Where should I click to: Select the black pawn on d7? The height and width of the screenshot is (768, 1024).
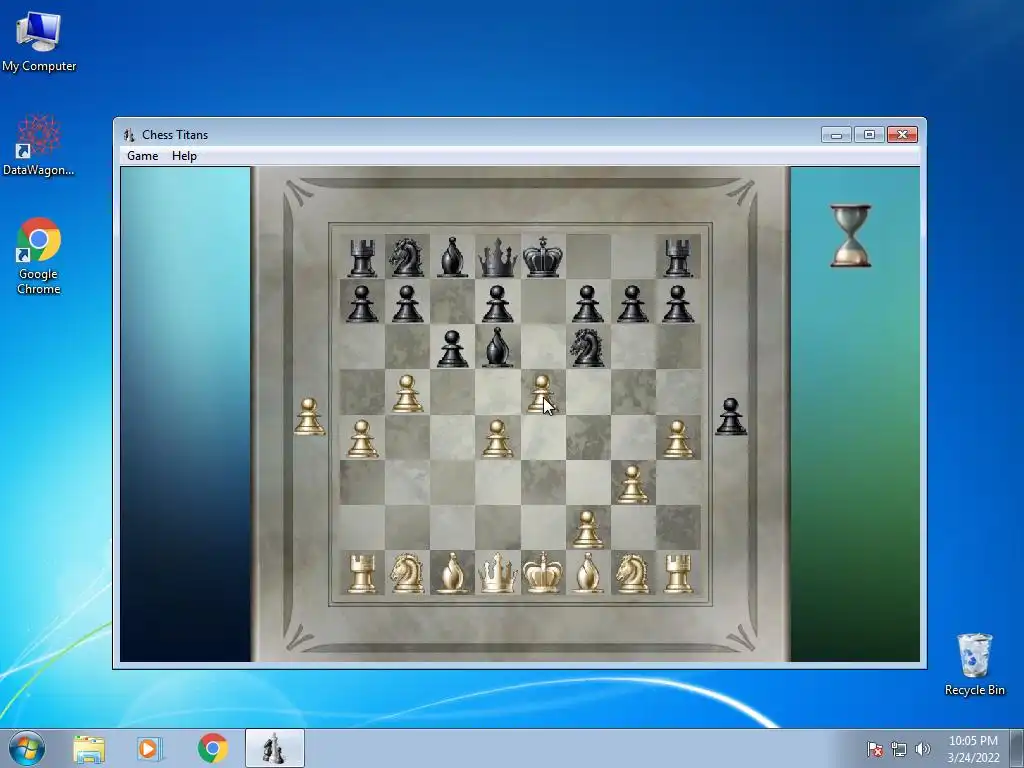coord(497,303)
